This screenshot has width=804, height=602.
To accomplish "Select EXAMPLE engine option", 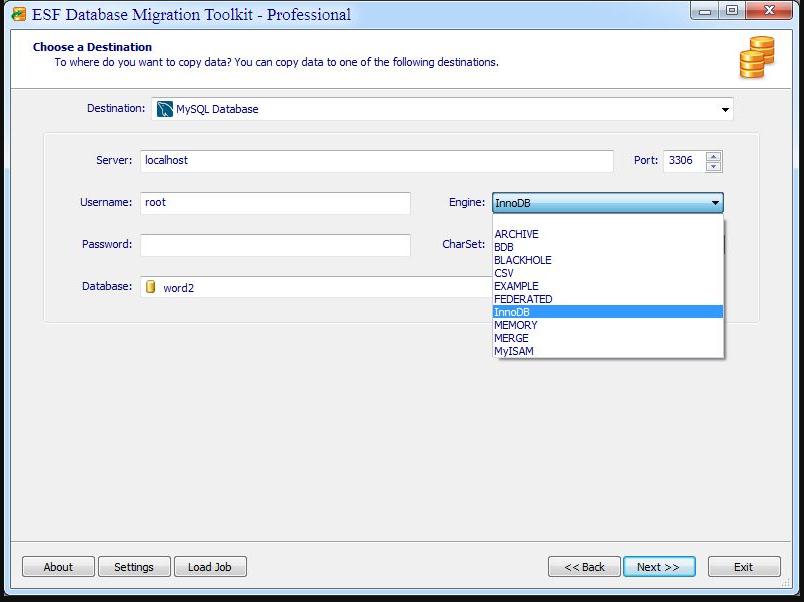I will (608, 286).
